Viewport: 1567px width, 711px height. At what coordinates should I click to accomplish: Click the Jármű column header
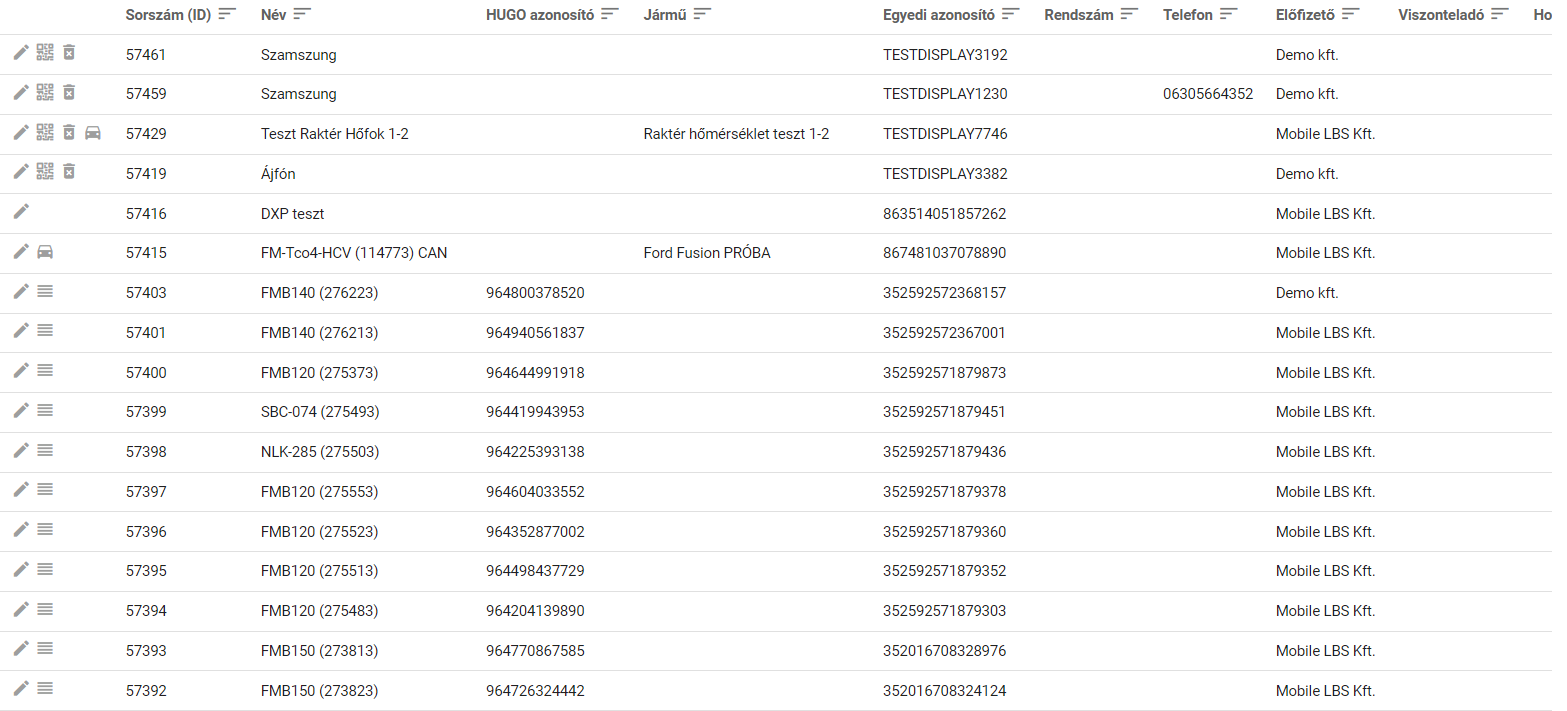click(664, 15)
